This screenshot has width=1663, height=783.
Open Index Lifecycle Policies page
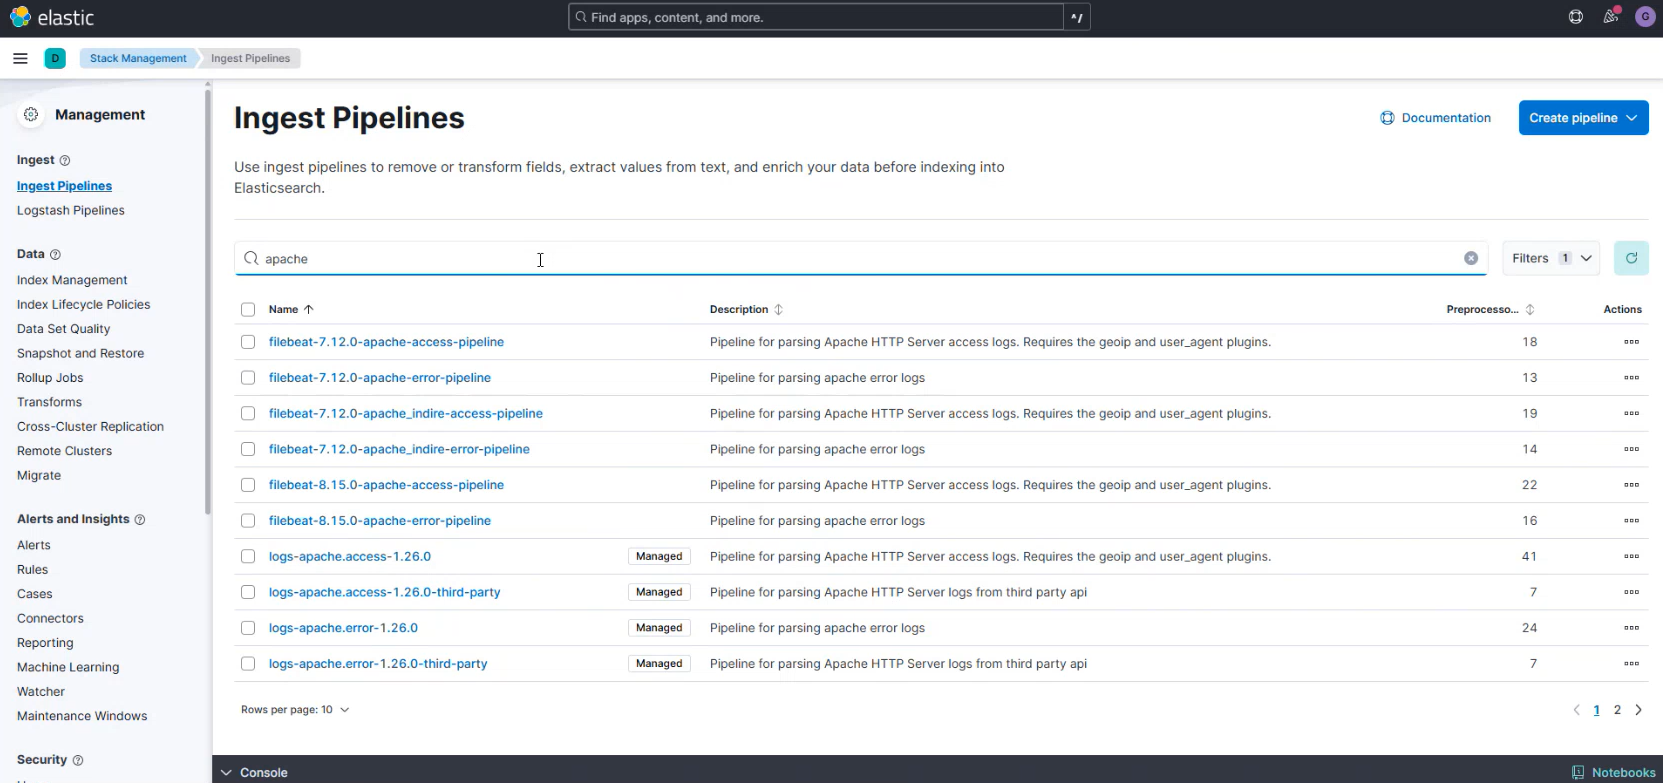(x=83, y=304)
